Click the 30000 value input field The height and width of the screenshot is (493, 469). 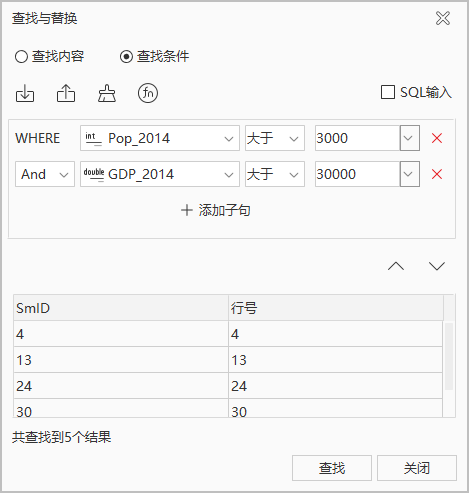[357, 174]
